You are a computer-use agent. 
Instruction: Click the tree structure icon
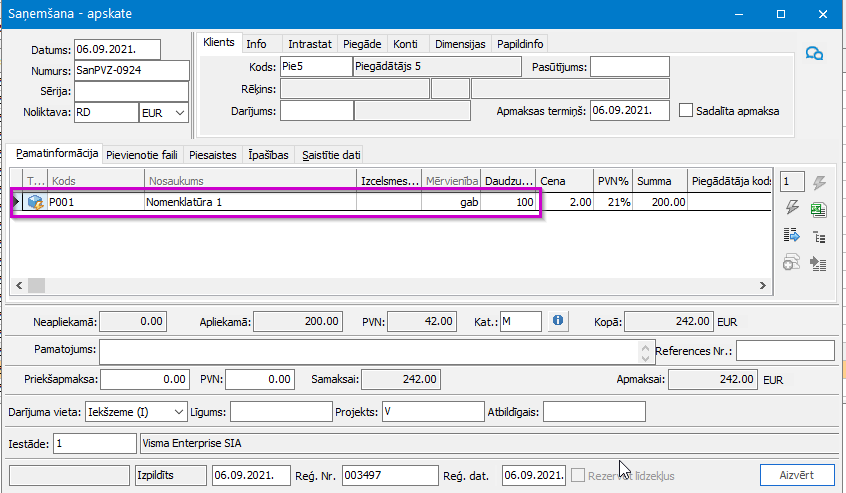point(818,236)
